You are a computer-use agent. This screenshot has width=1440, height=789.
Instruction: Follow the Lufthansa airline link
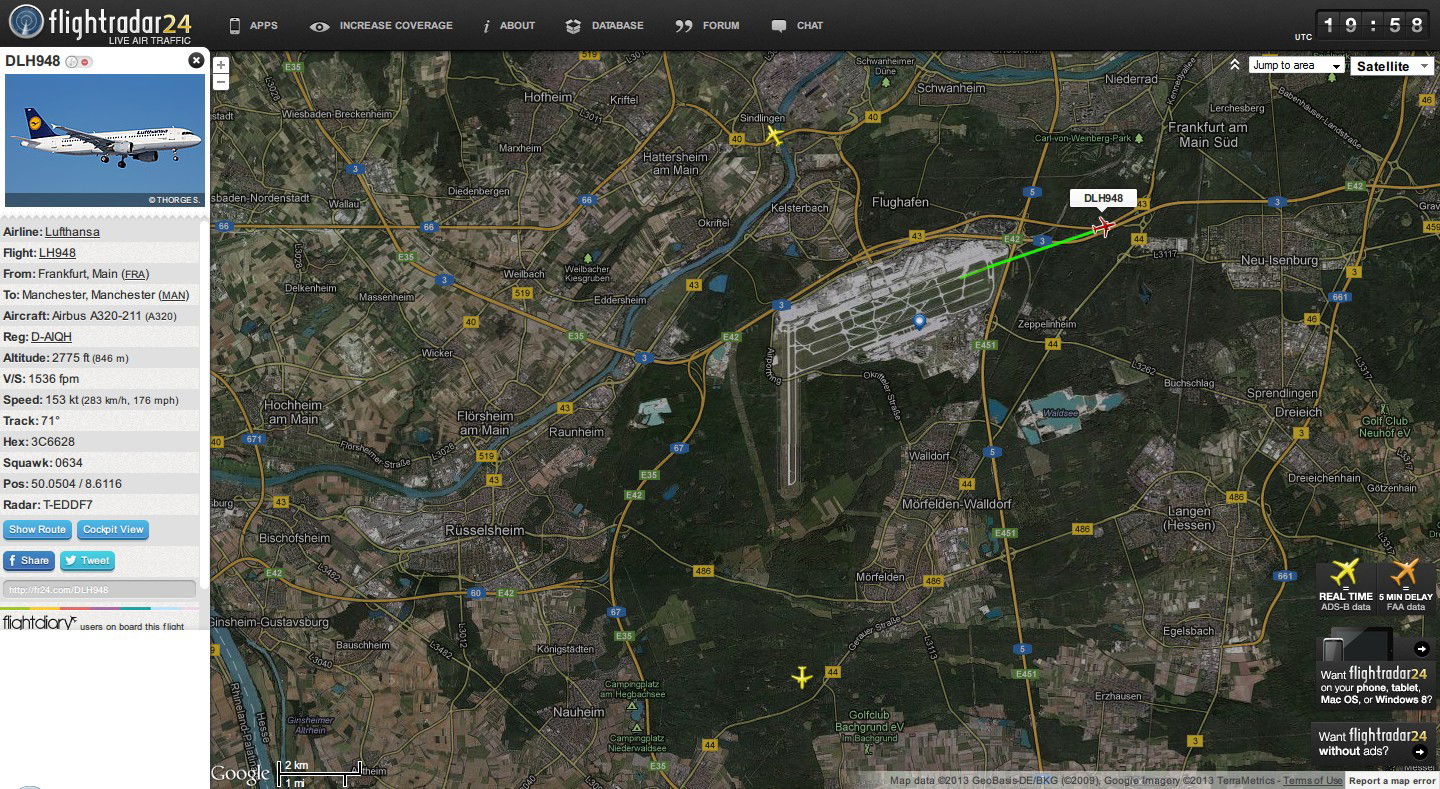click(x=72, y=232)
